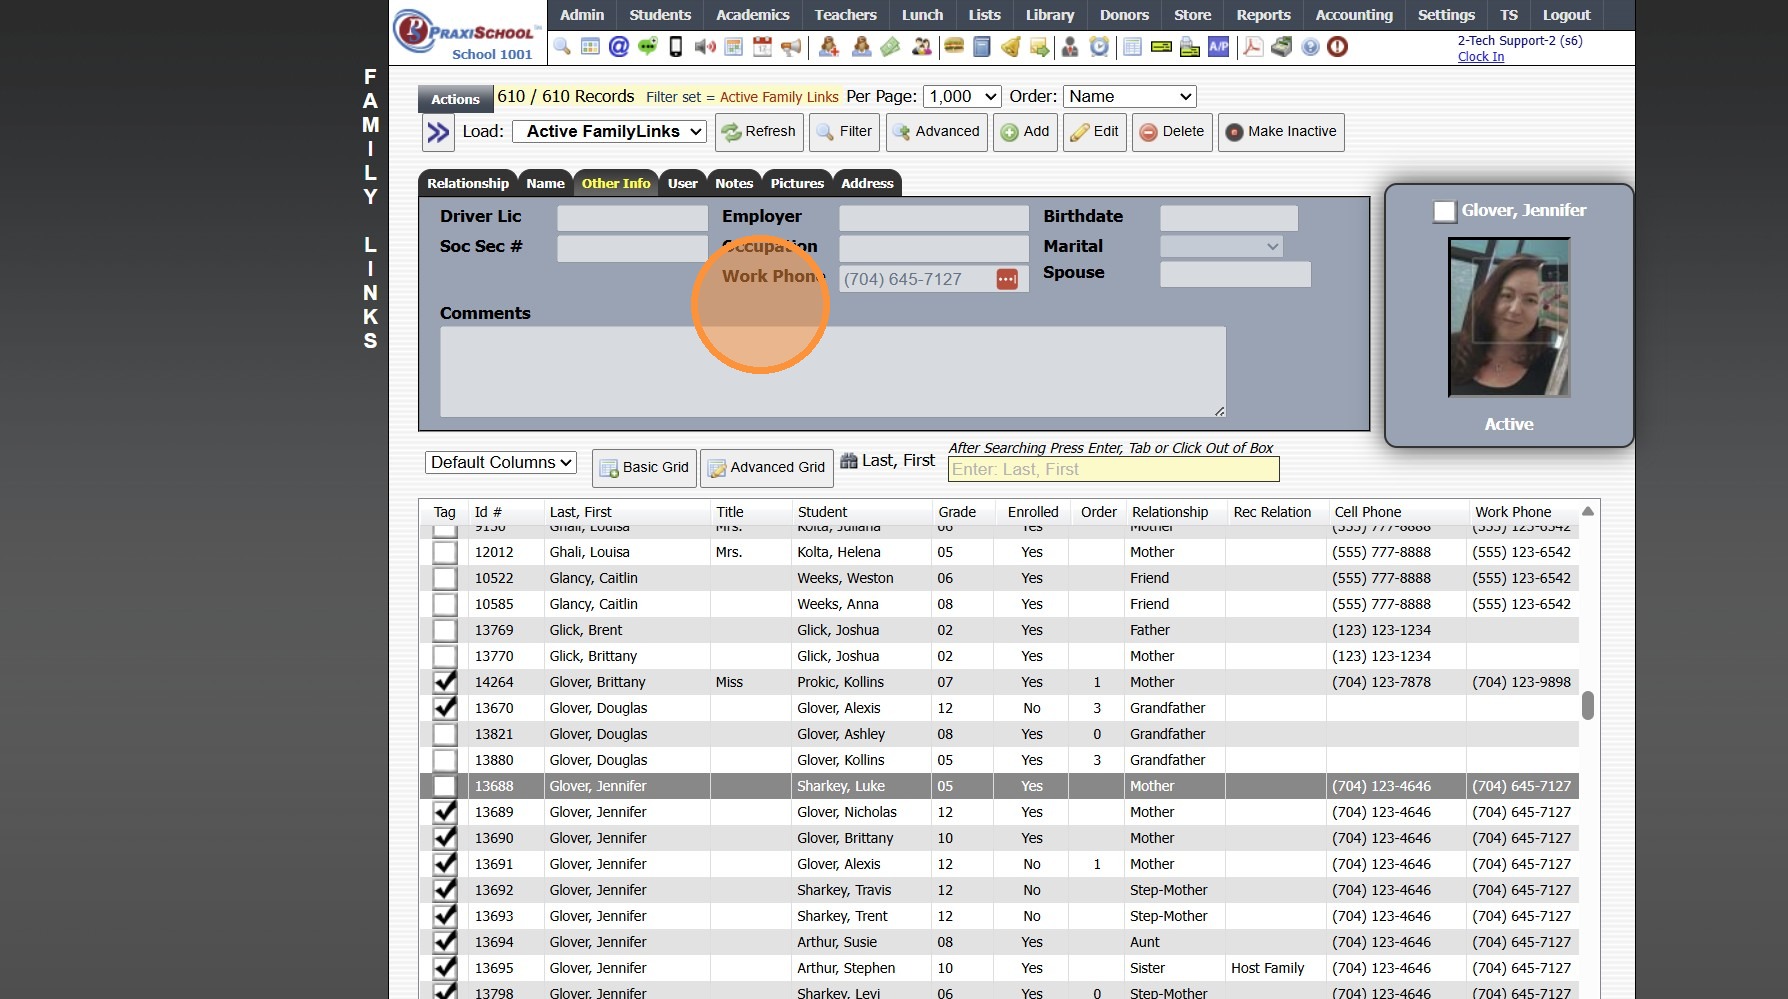Click the Clock In link
The height and width of the screenshot is (999, 1788).
1480,57
